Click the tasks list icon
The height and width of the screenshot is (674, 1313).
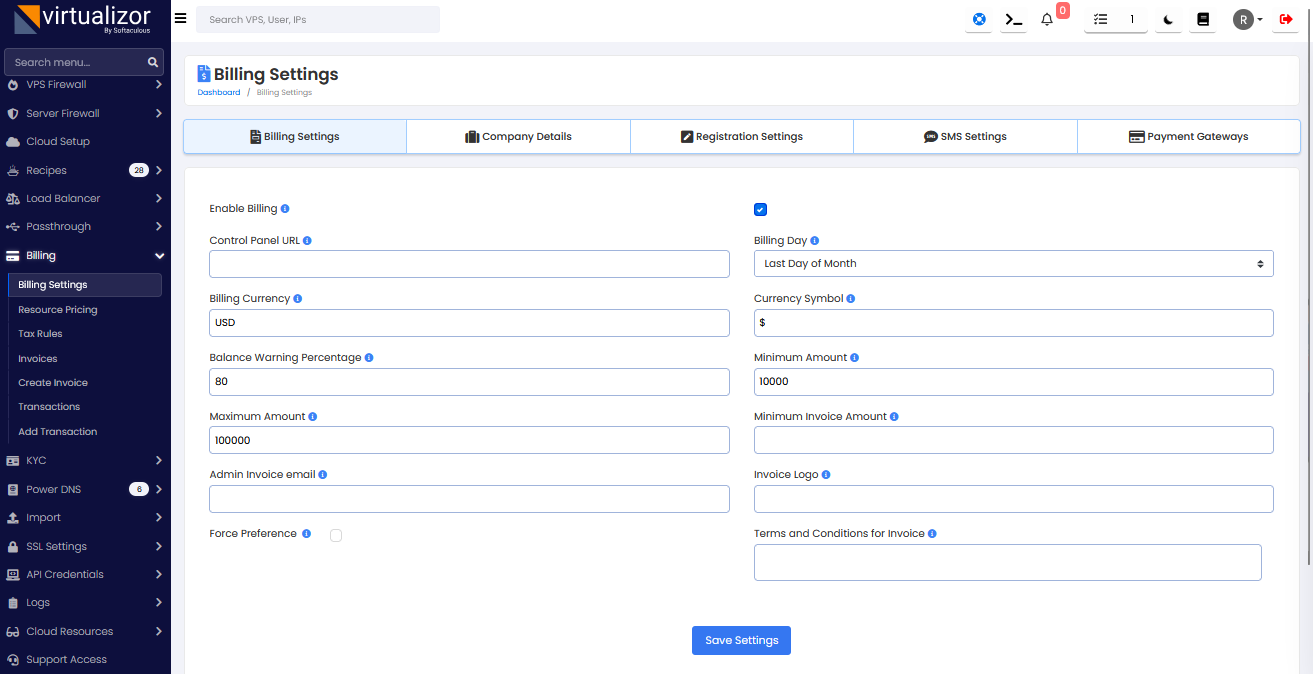tap(1101, 19)
